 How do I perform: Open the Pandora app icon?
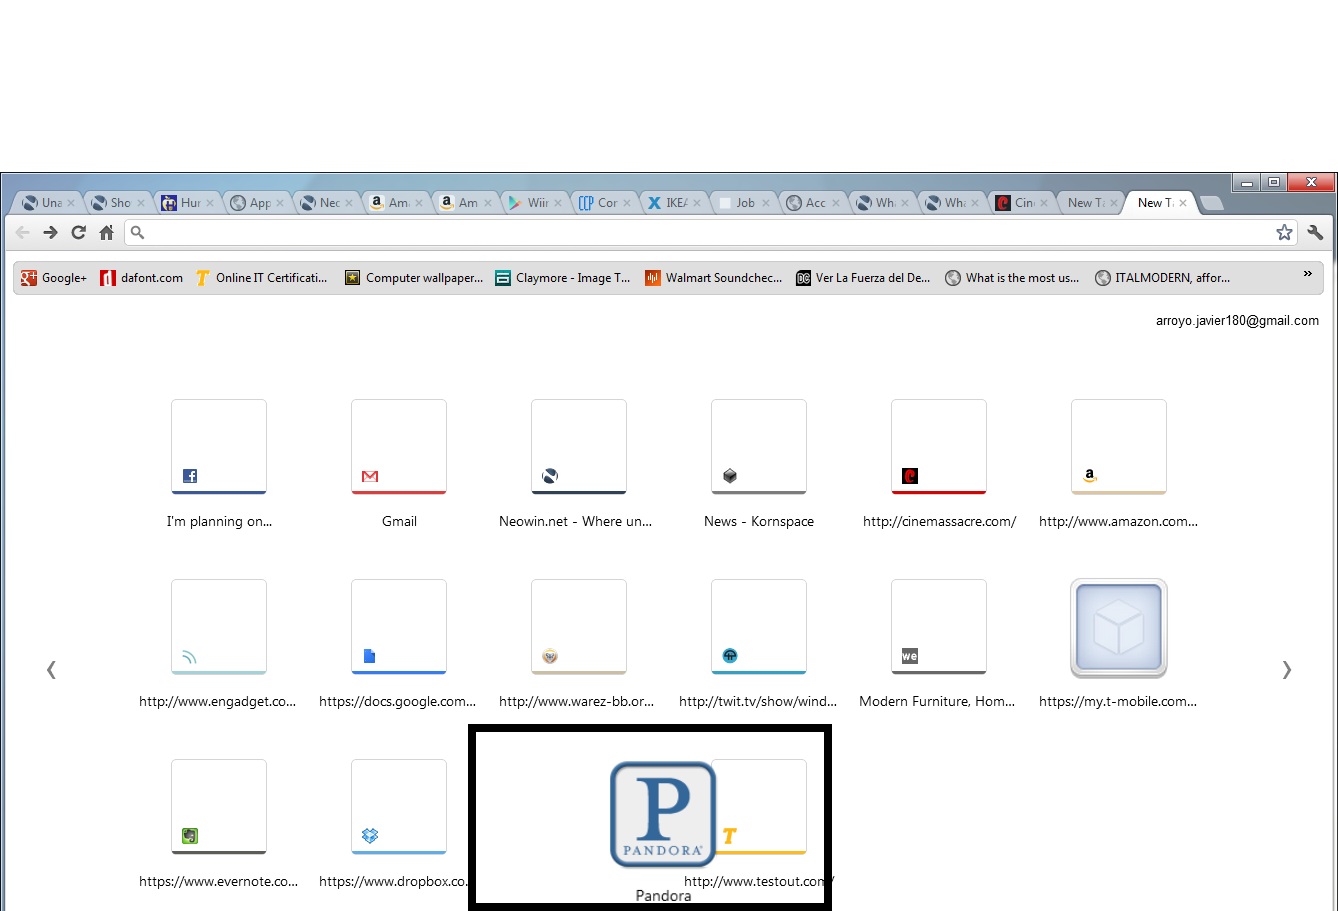coord(663,814)
